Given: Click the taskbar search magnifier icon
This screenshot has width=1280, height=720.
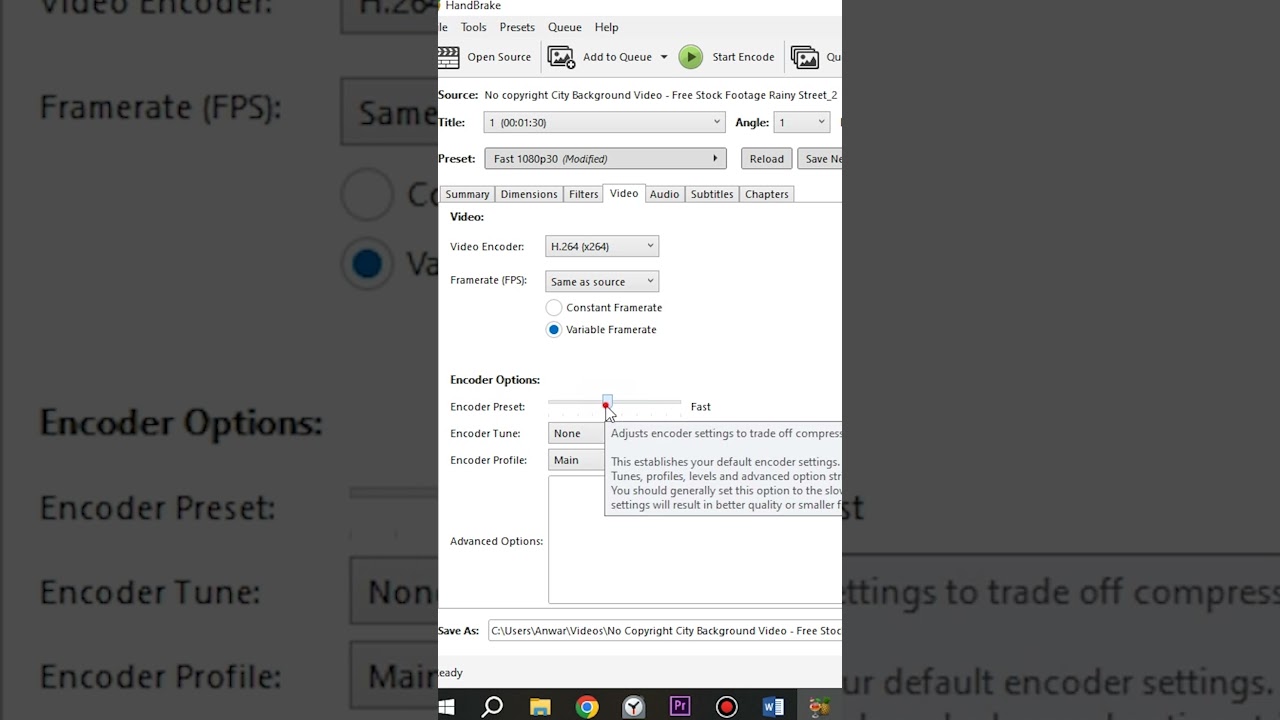Looking at the screenshot, I should [492, 707].
